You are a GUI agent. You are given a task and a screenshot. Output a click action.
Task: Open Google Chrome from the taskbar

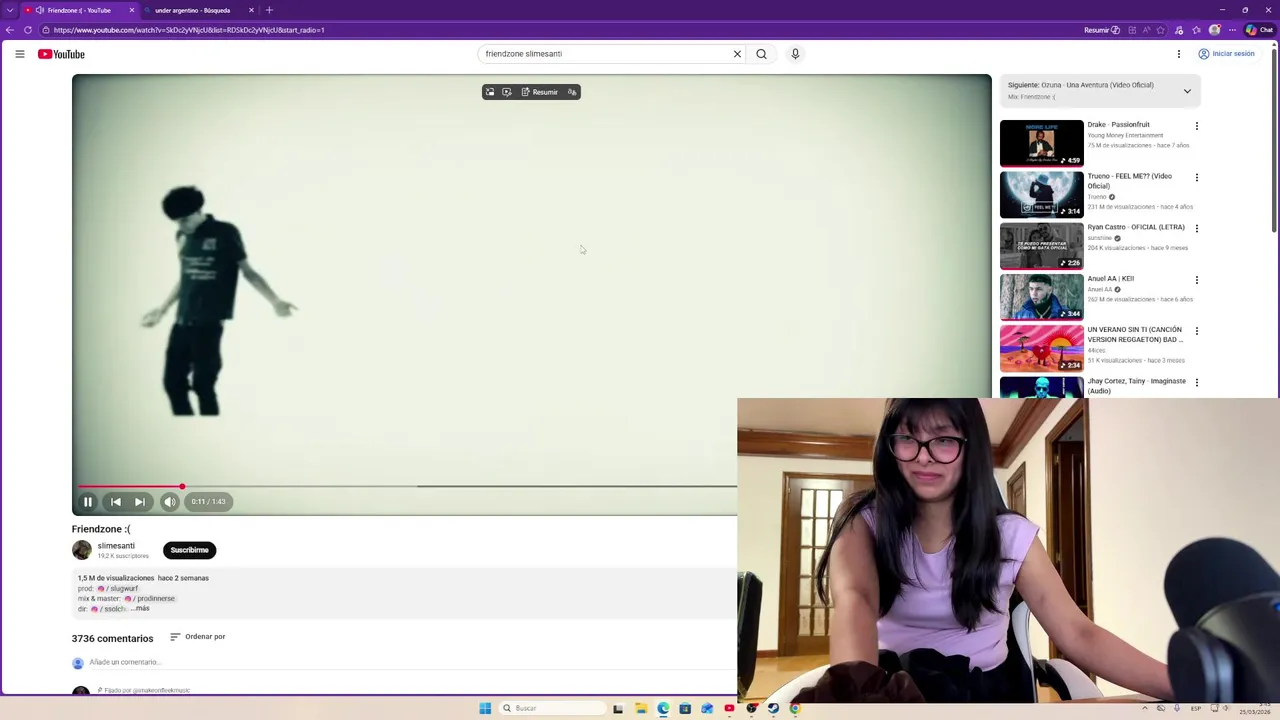point(795,708)
